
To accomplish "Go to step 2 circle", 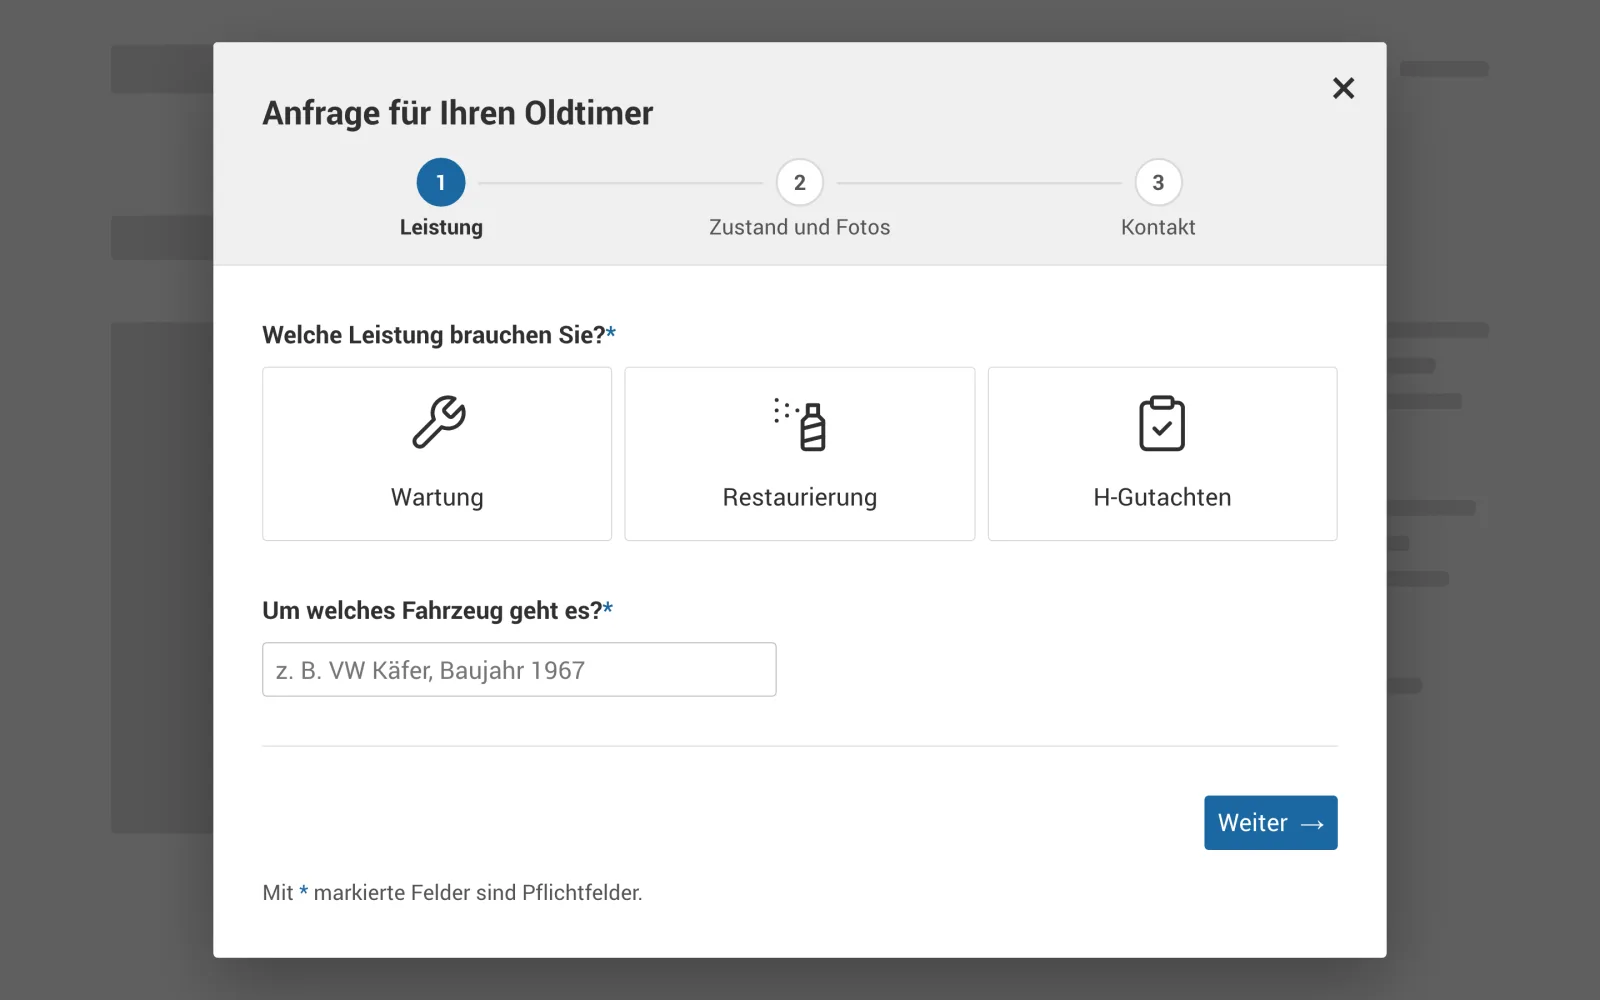I will coord(800,182).
